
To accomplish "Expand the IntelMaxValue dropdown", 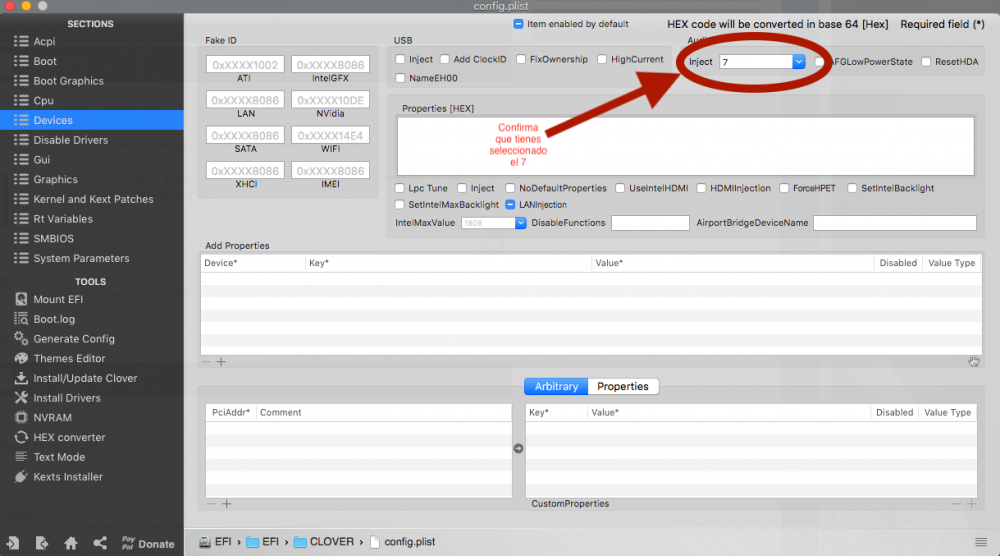I will point(520,223).
